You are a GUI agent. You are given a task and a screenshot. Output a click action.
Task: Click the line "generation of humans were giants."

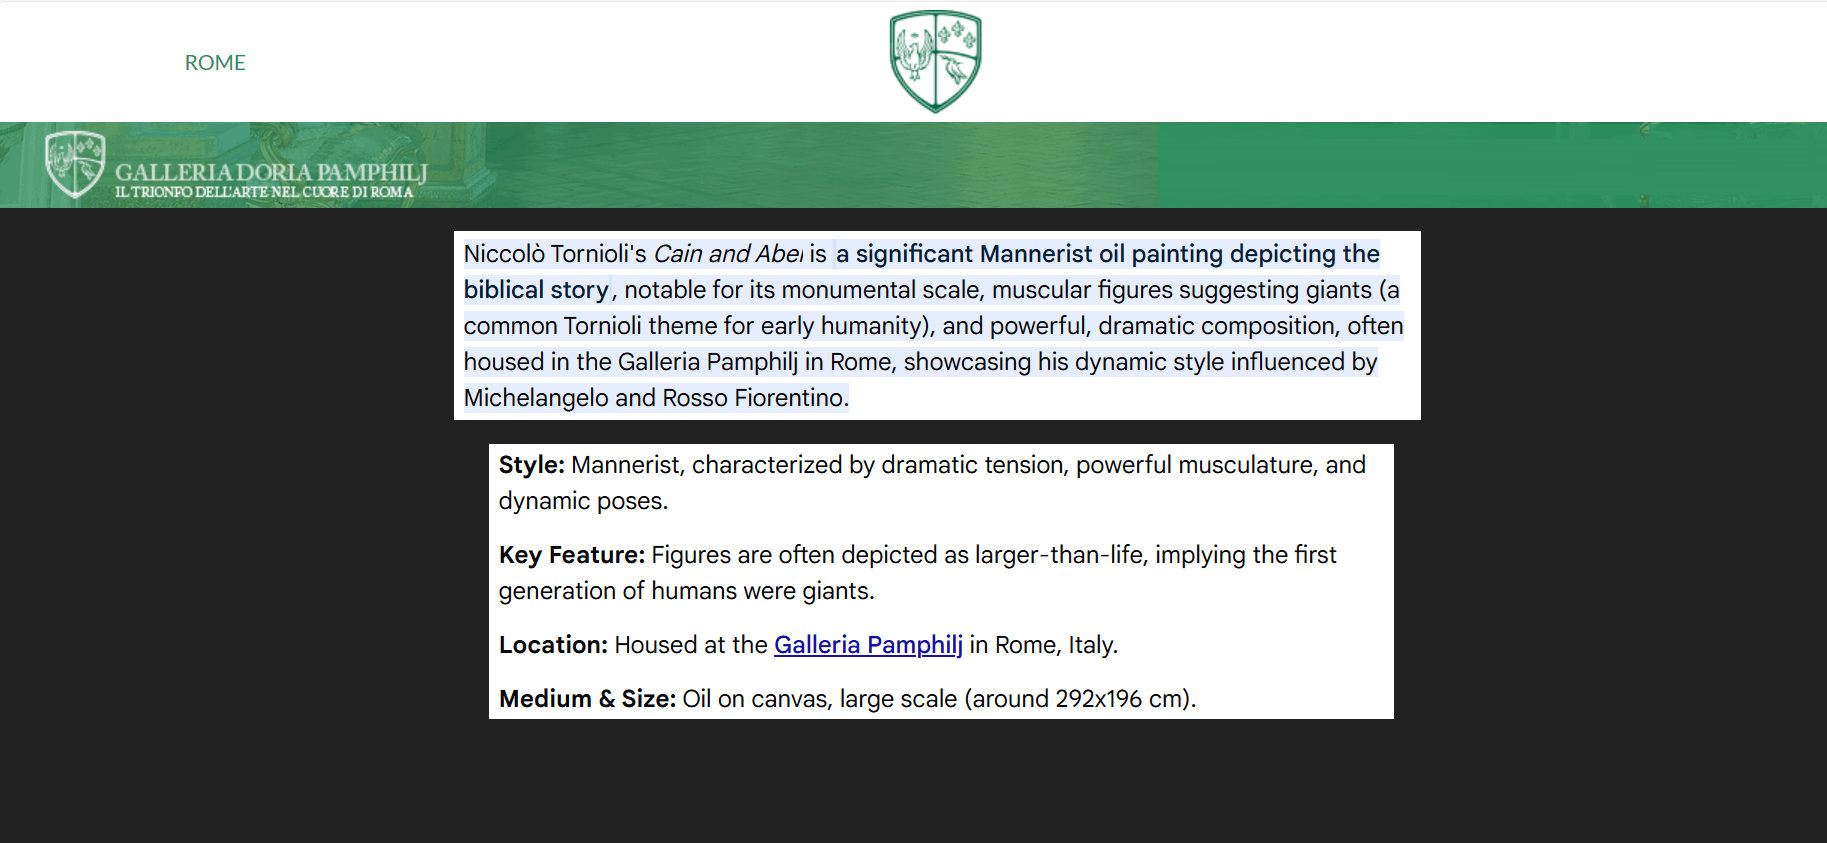[x=686, y=591]
